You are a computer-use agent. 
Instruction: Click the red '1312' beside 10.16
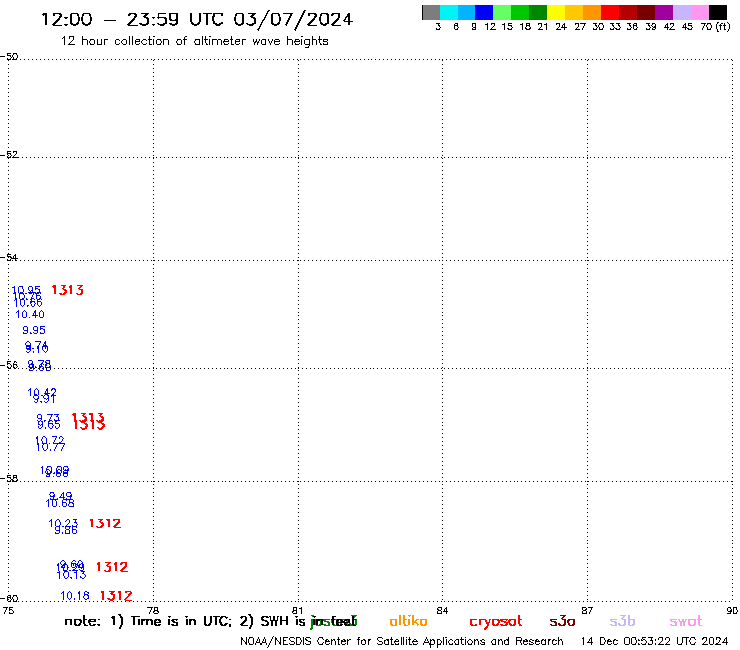(x=116, y=596)
